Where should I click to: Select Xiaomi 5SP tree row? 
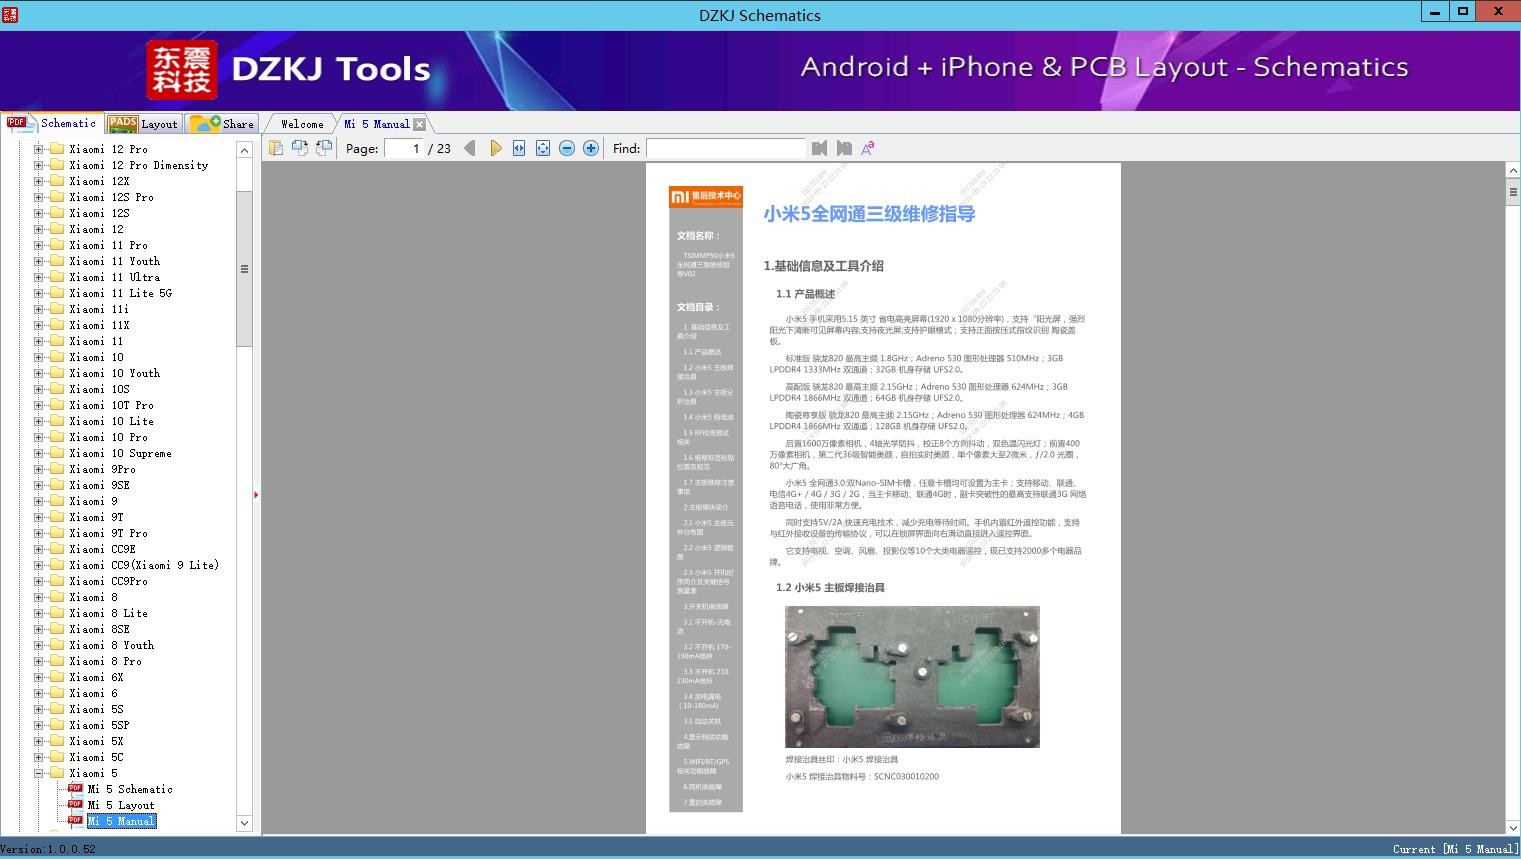(99, 725)
